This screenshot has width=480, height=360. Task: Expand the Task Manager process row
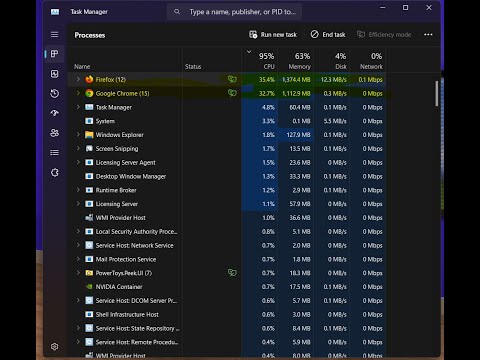(x=78, y=107)
